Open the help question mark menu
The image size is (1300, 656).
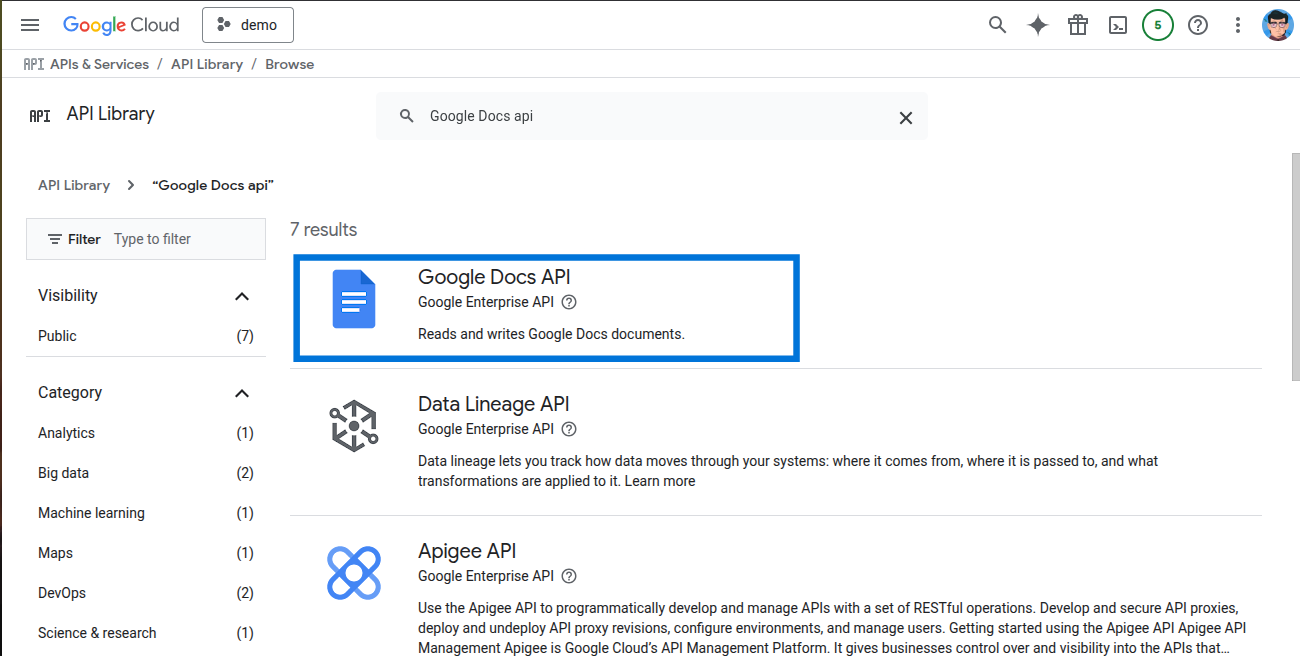pyautogui.click(x=1198, y=25)
